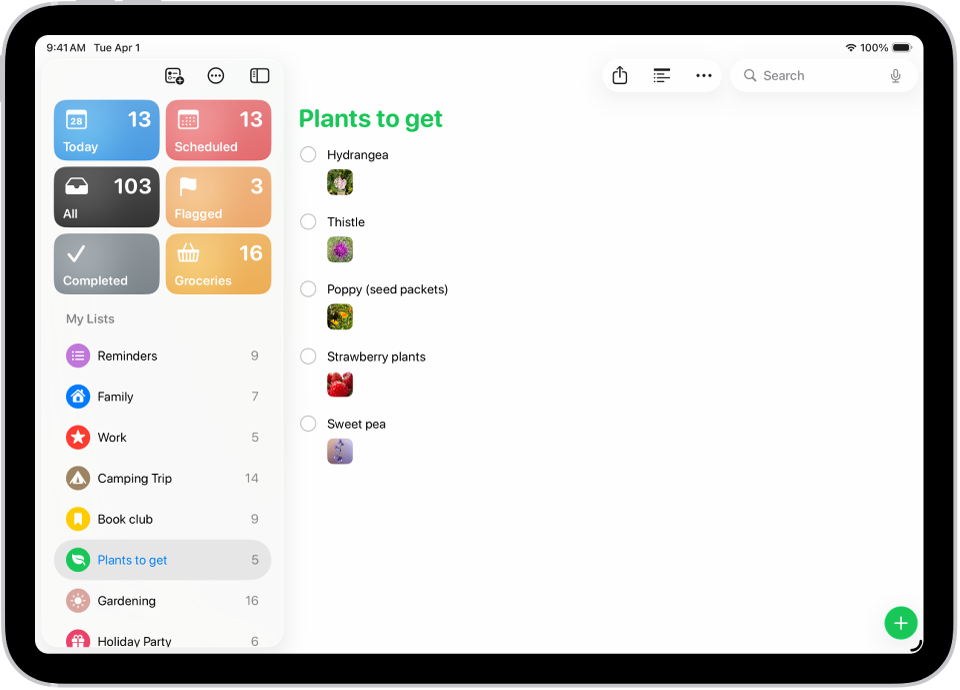Tap the Strawberry plants photo thumbnail
The height and width of the screenshot is (690, 960).
[x=340, y=384]
